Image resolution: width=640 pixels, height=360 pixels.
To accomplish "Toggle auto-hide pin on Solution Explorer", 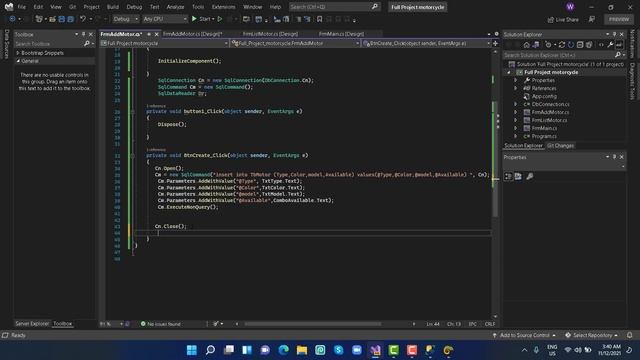I will (614, 34).
